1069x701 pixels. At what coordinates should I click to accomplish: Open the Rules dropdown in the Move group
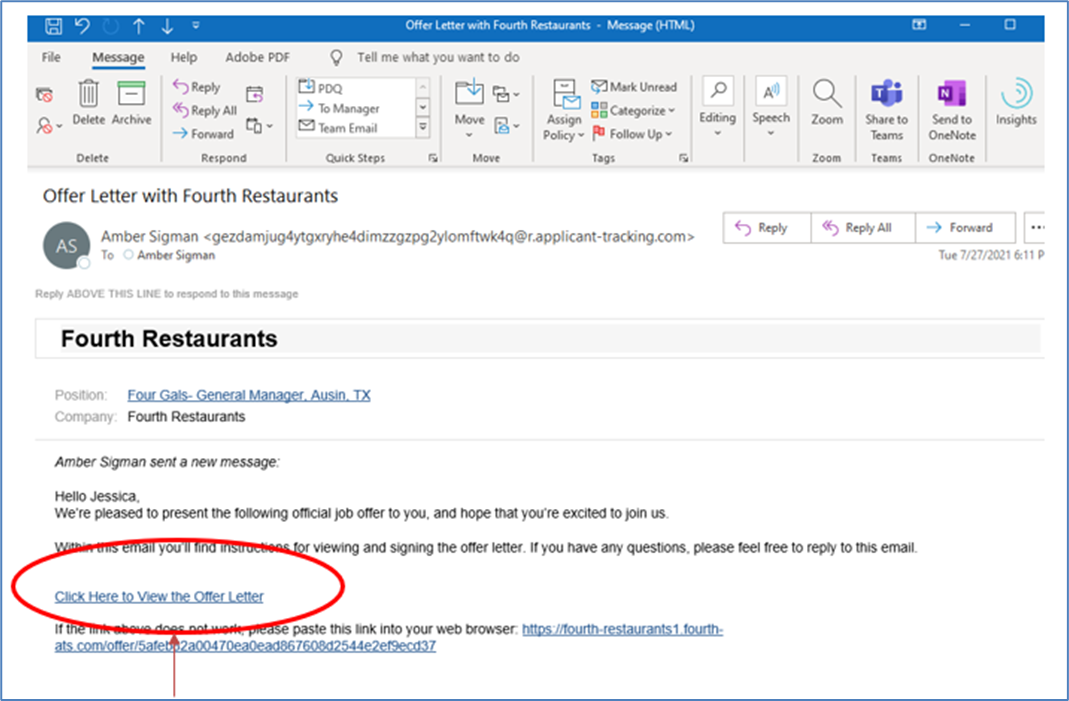pyautogui.click(x=506, y=94)
